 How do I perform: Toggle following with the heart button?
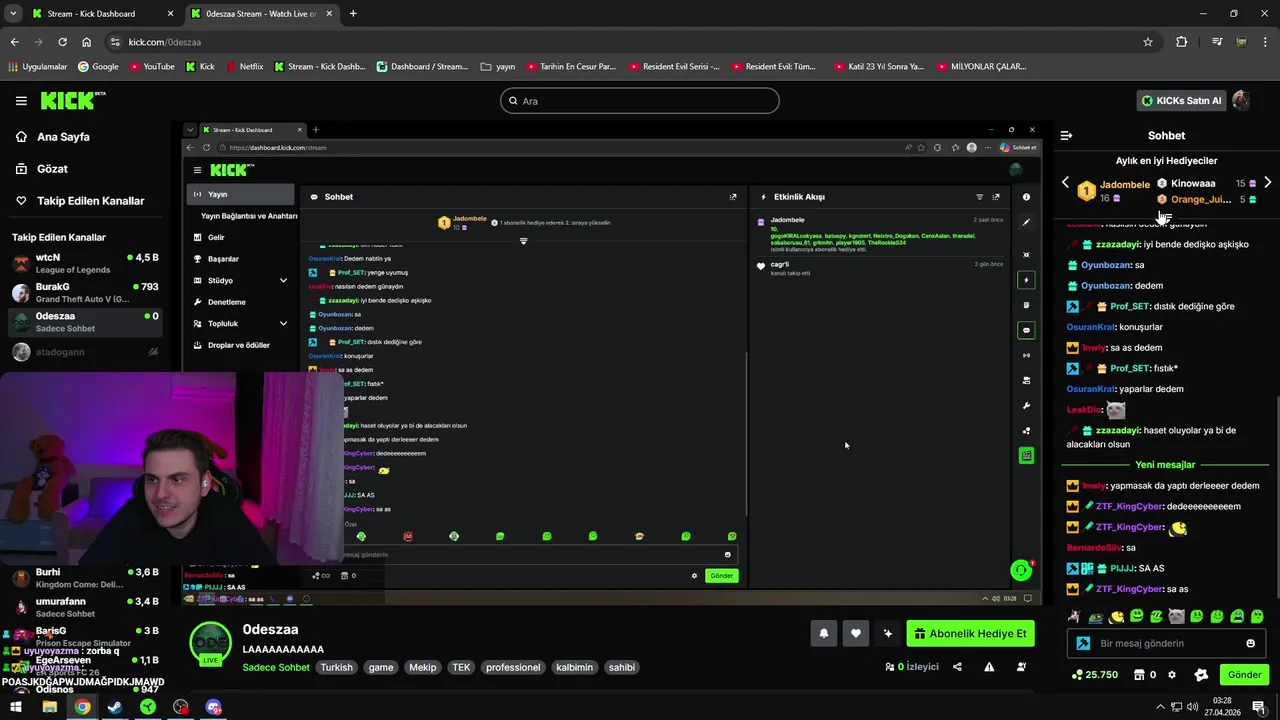point(855,633)
